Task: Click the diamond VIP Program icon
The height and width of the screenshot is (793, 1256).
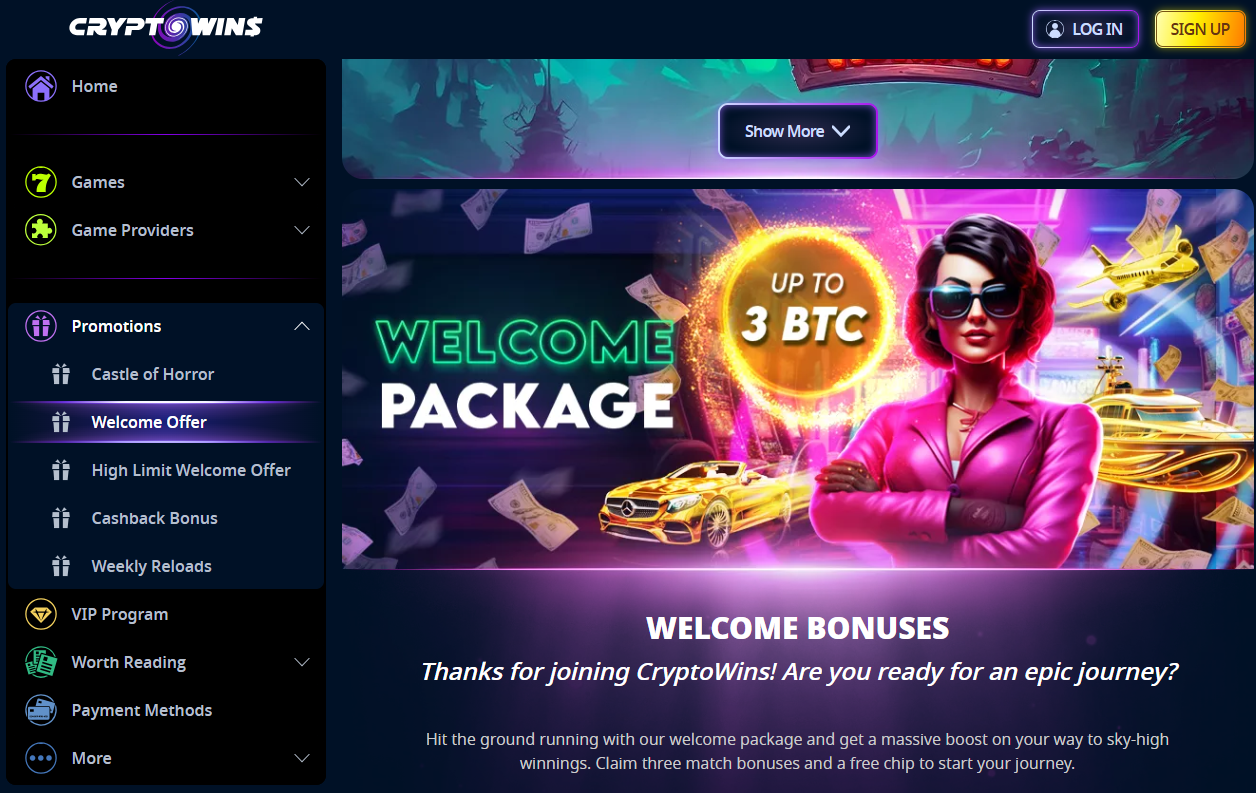Action: (x=41, y=614)
